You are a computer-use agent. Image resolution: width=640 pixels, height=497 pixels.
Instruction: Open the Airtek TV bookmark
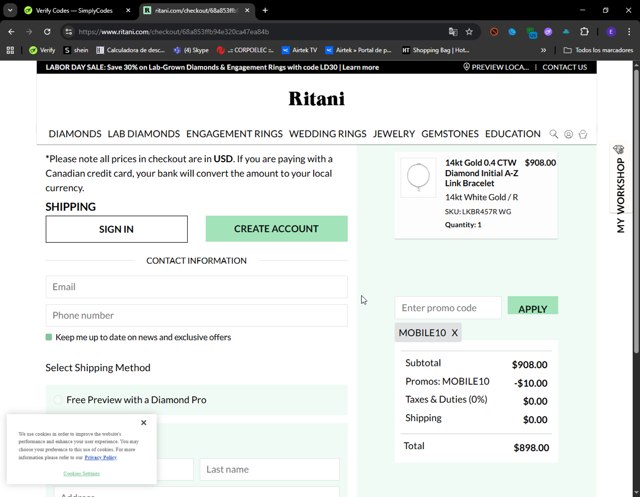(x=300, y=50)
